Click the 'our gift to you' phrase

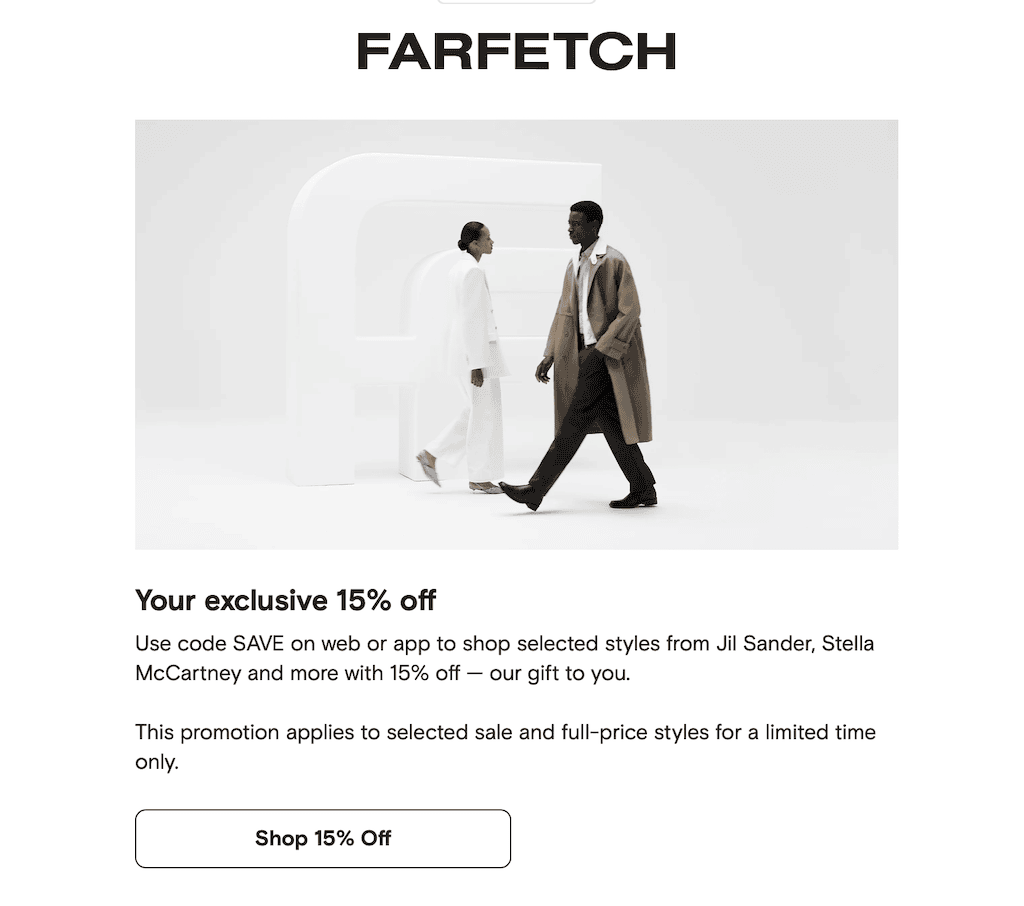[560, 673]
